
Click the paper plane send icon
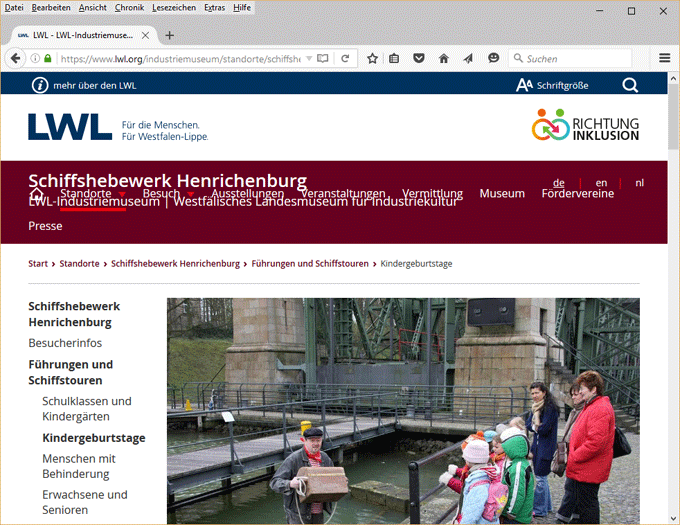[x=468, y=58]
